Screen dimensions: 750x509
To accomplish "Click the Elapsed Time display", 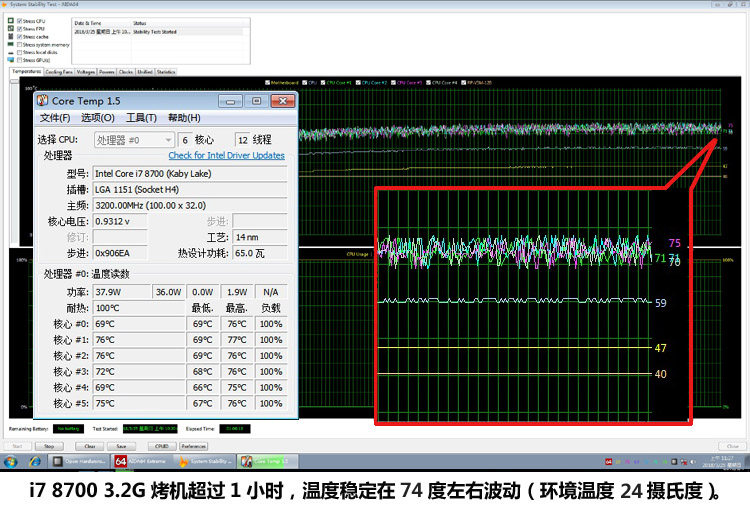I will (x=234, y=429).
